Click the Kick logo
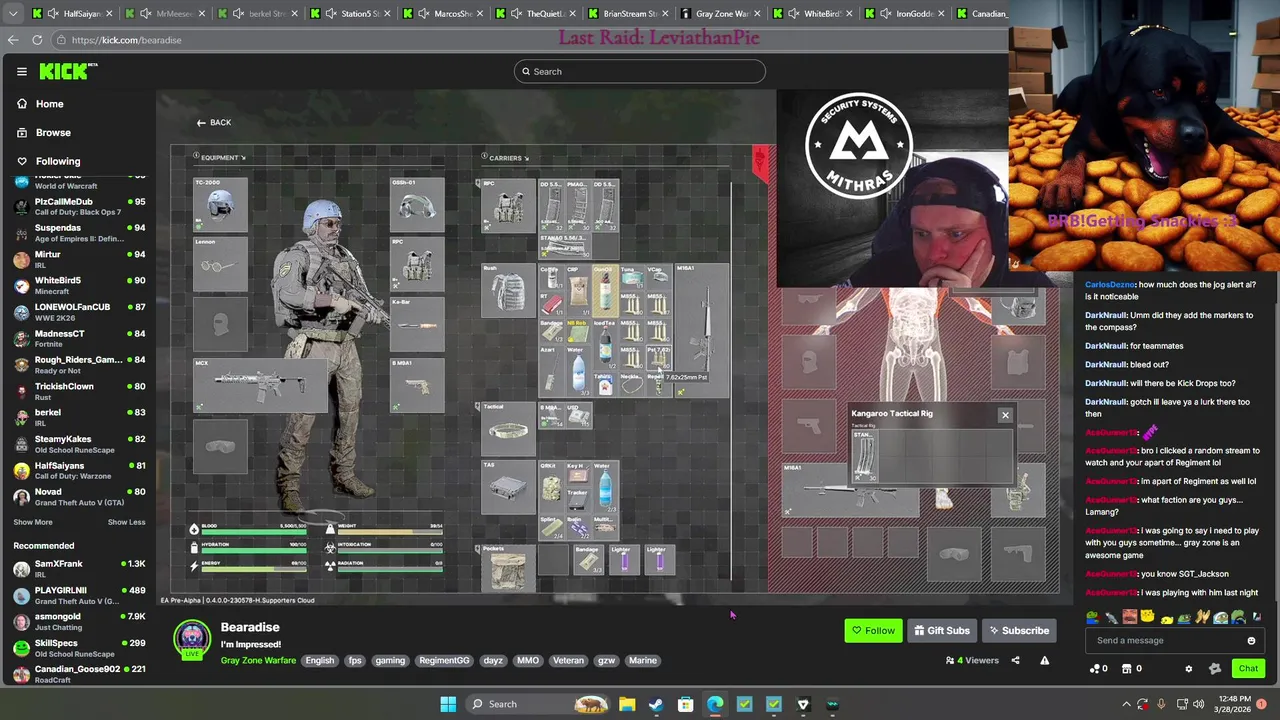Image resolution: width=1280 pixels, height=720 pixels. [x=68, y=71]
